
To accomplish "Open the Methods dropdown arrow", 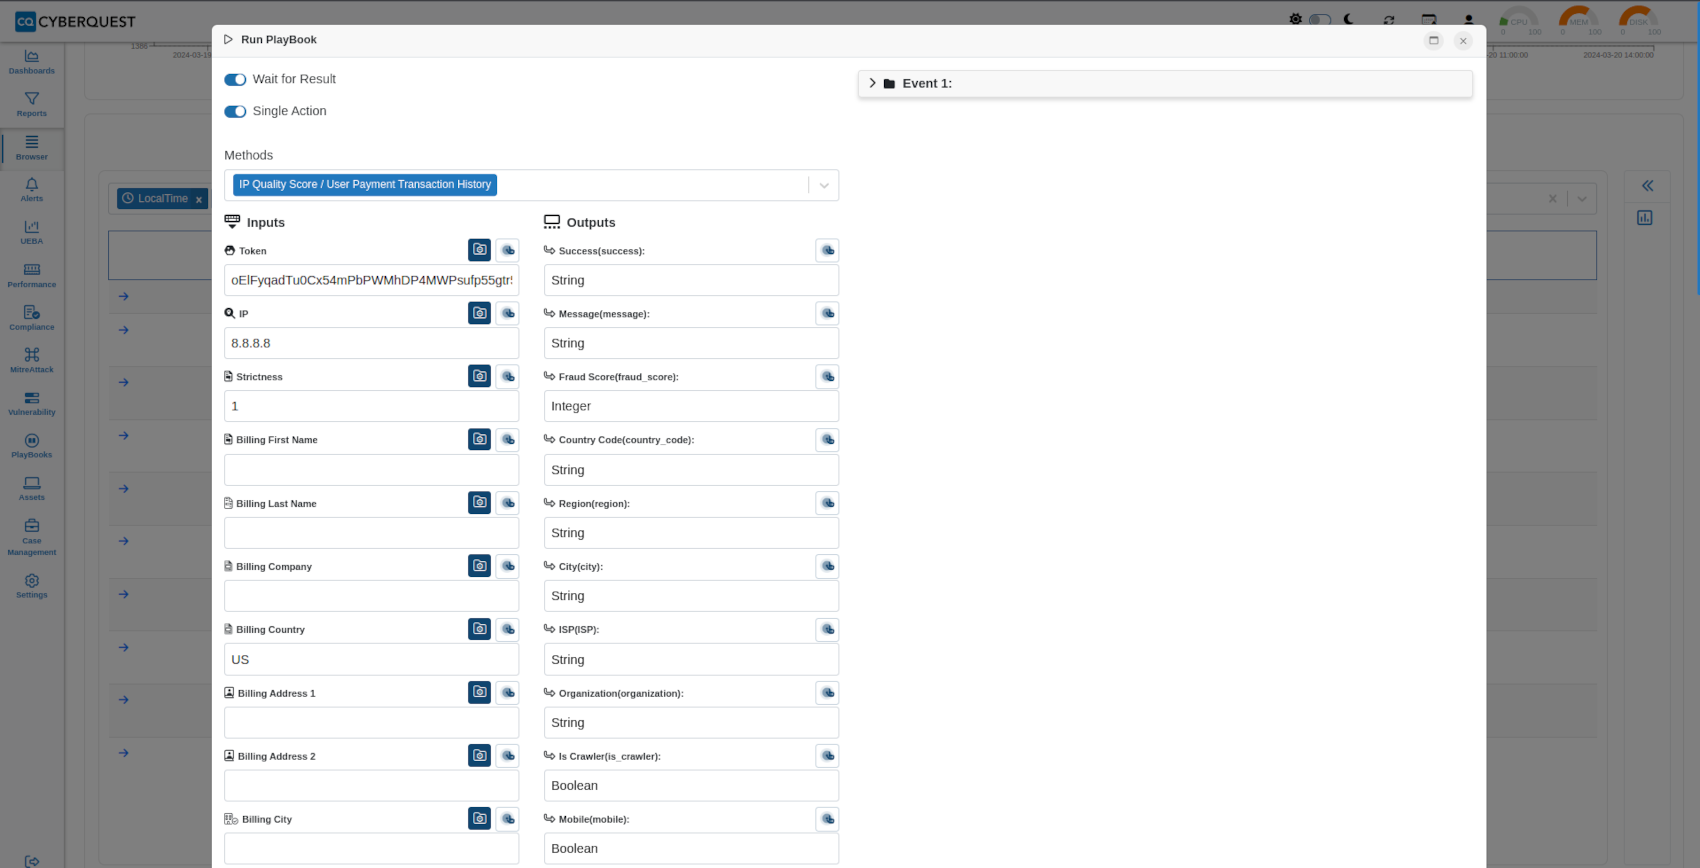I will 824,185.
